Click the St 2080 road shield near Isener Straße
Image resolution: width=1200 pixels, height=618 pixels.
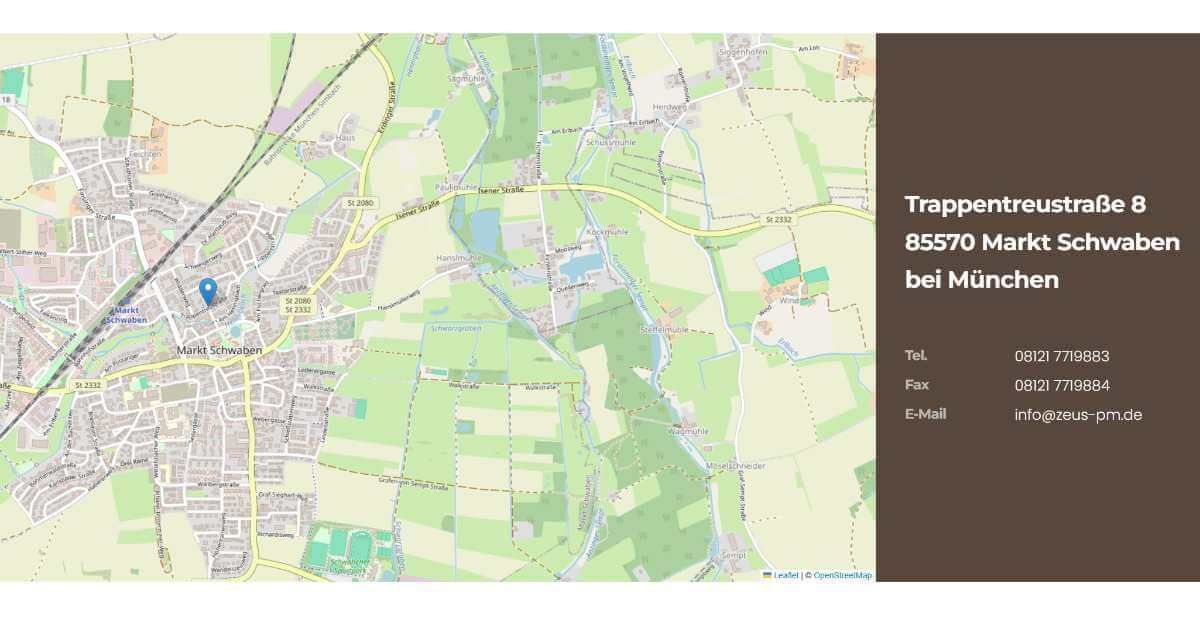359,203
